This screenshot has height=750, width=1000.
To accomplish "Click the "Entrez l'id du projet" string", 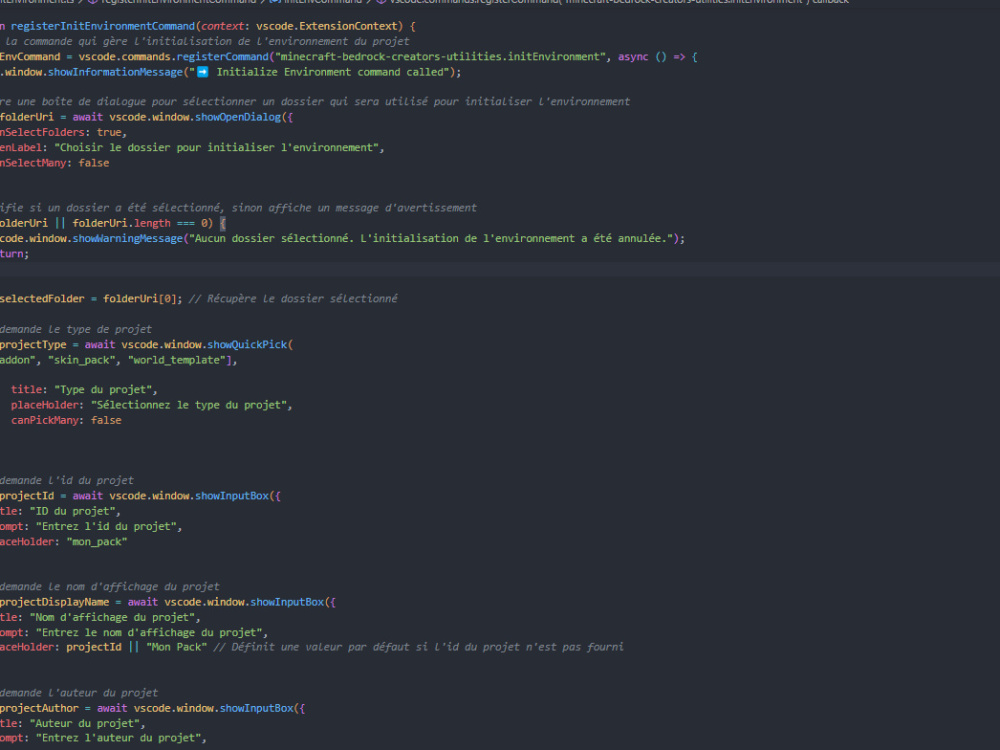I will tap(106, 527).
